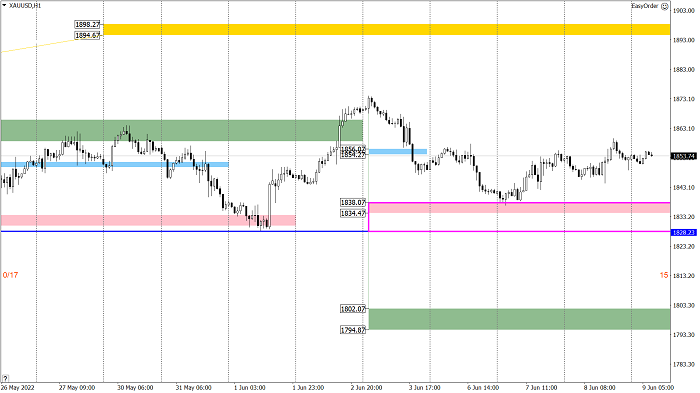Click 1863.10 on the price scale
This screenshot has height=393, width=700.
pos(684,129)
